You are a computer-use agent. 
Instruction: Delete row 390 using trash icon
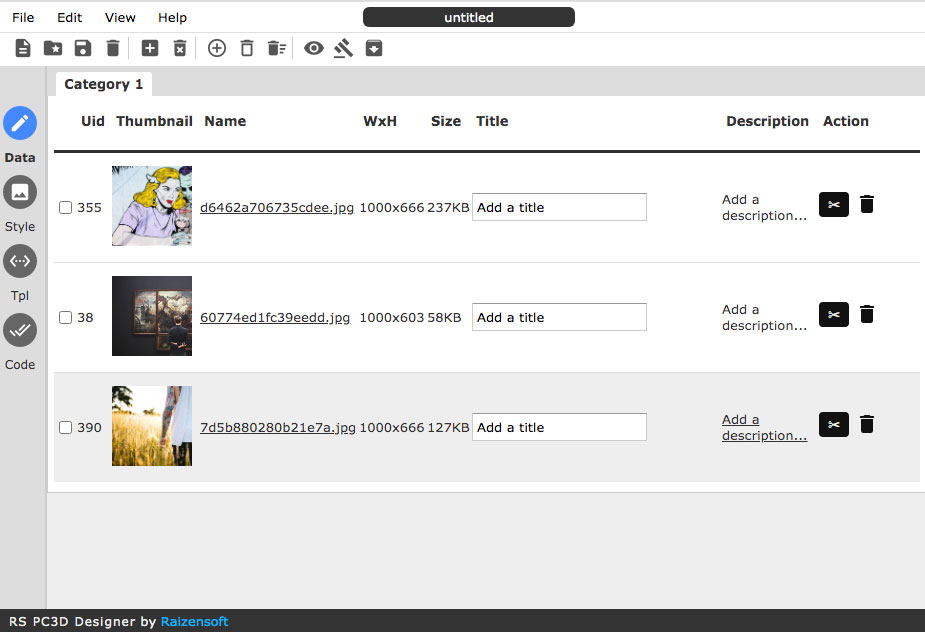(867, 424)
